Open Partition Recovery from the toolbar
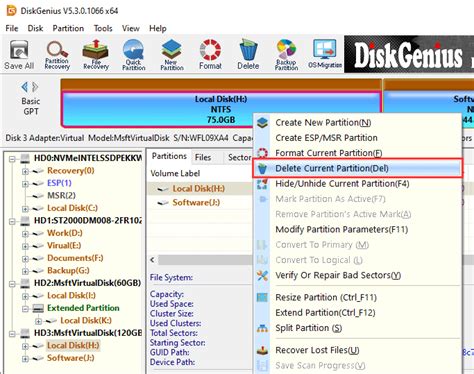Viewport: 474px width, 374px height. point(57,54)
